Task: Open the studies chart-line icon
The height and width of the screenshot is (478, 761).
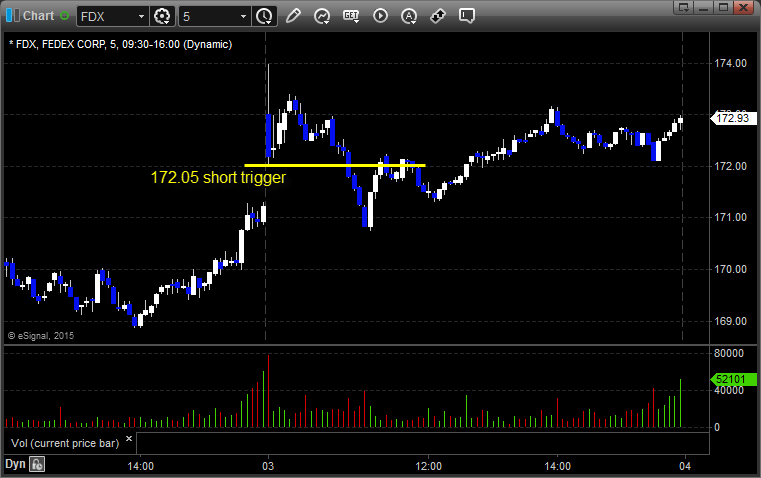Action: [322, 16]
